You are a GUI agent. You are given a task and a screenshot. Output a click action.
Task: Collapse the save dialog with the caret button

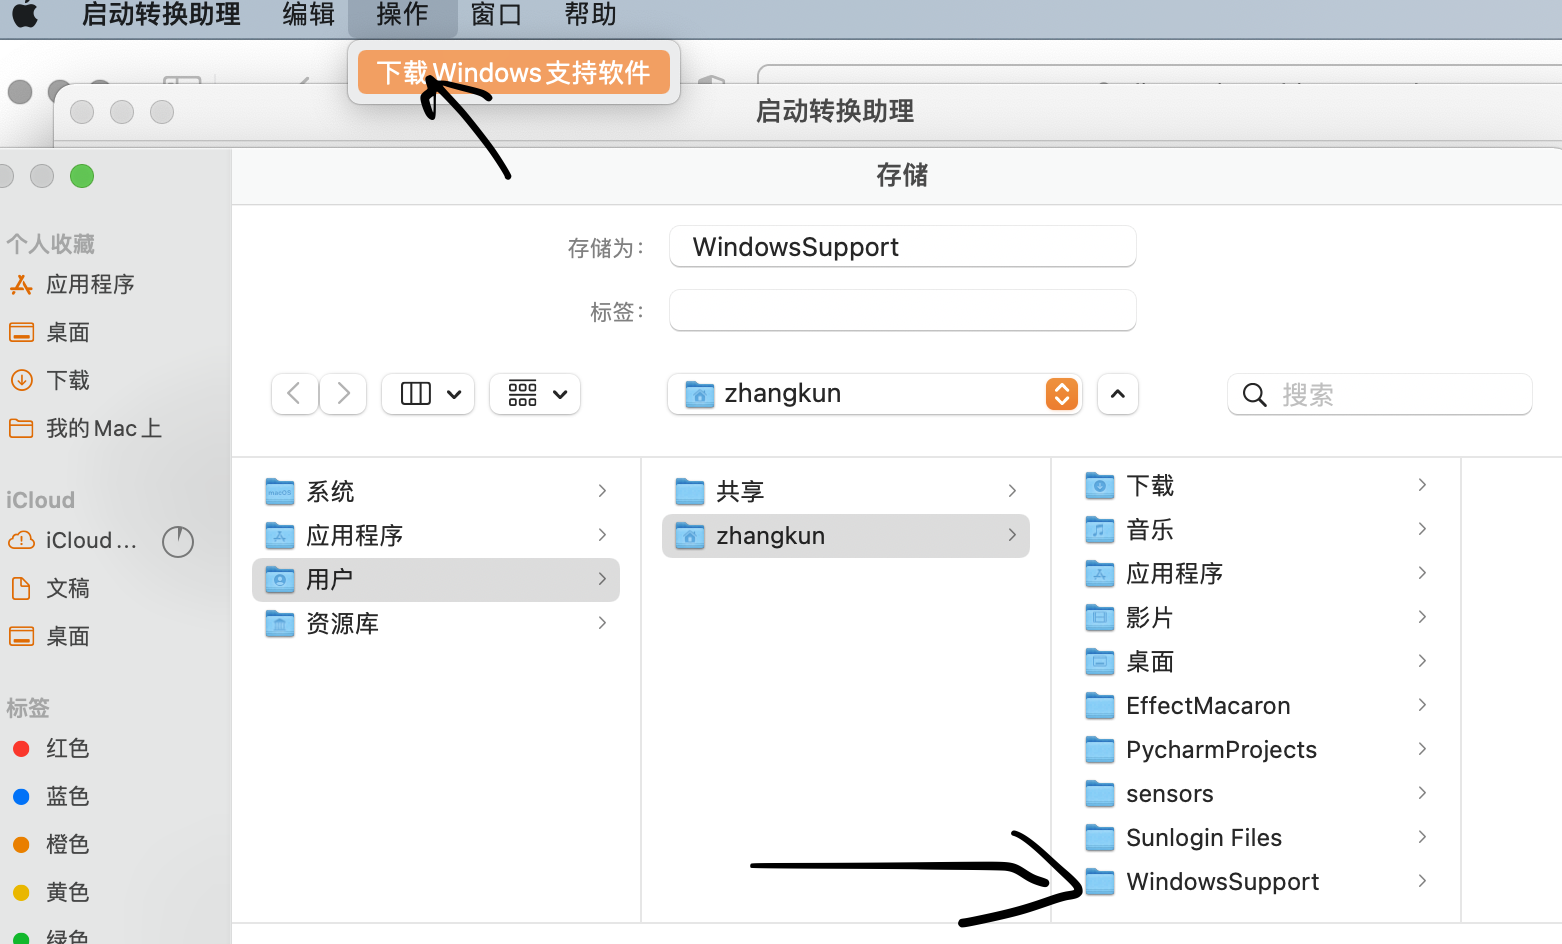pyautogui.click(x=1118, y=394)
